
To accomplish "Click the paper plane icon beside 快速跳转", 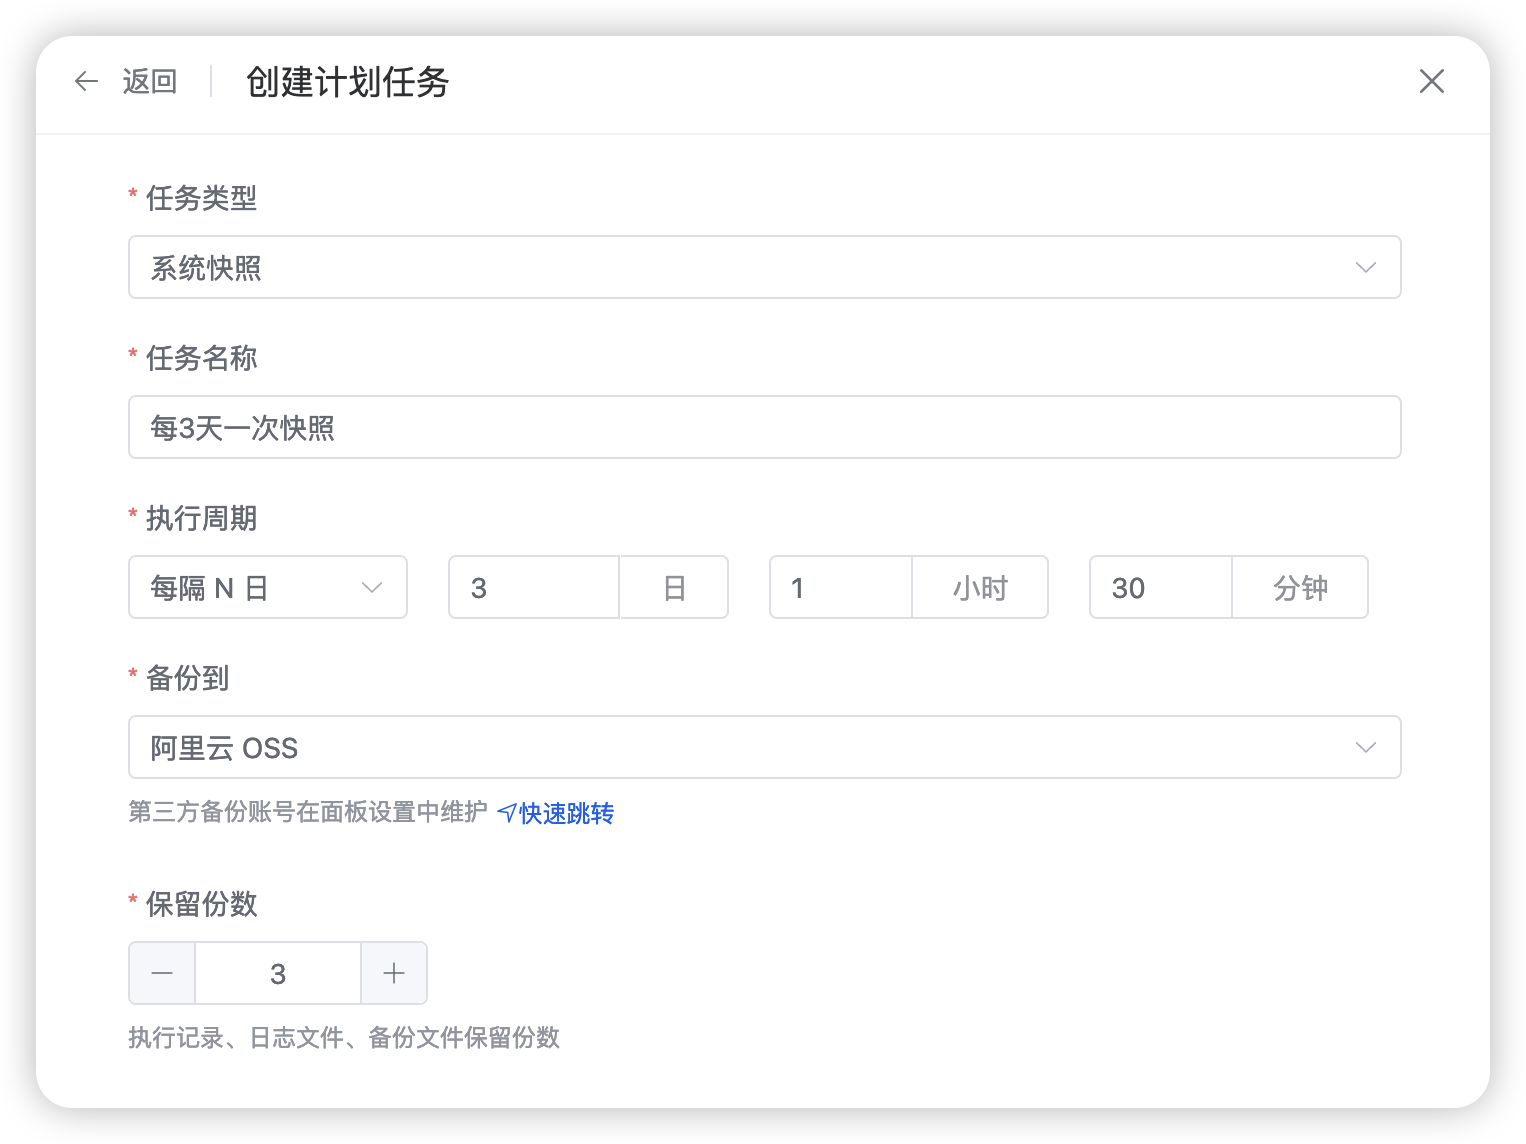I will point(507,814).
